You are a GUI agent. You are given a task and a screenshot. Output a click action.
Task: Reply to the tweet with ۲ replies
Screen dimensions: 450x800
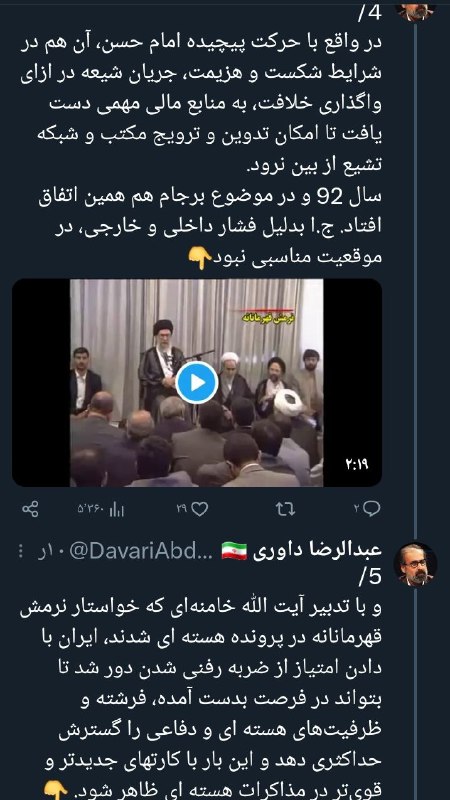pyautogui.click(x=367, y=509)
